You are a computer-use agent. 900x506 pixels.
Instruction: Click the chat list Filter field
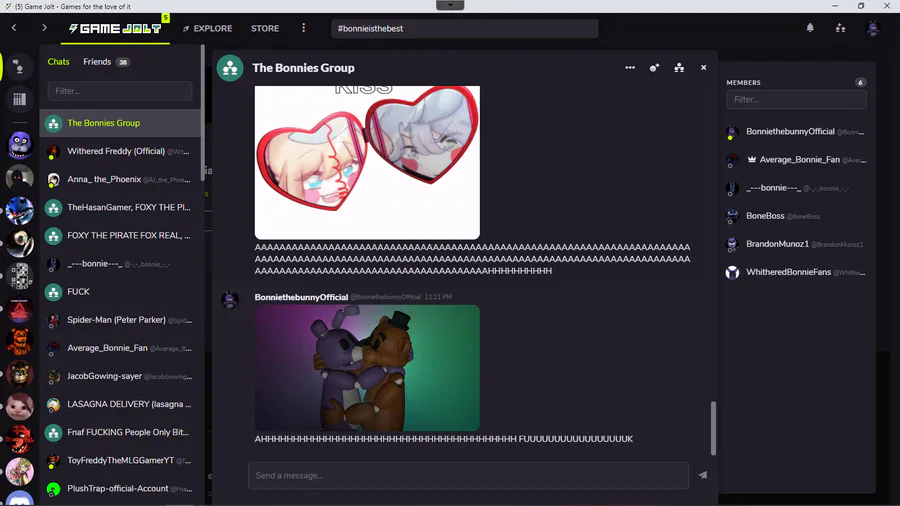click(x=120, y=91)
